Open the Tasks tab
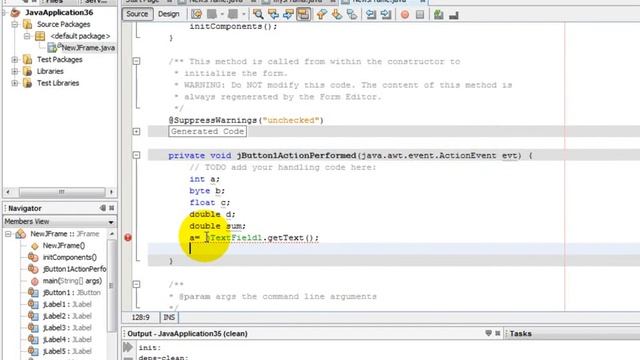640x360 pixels. [520, 333]
